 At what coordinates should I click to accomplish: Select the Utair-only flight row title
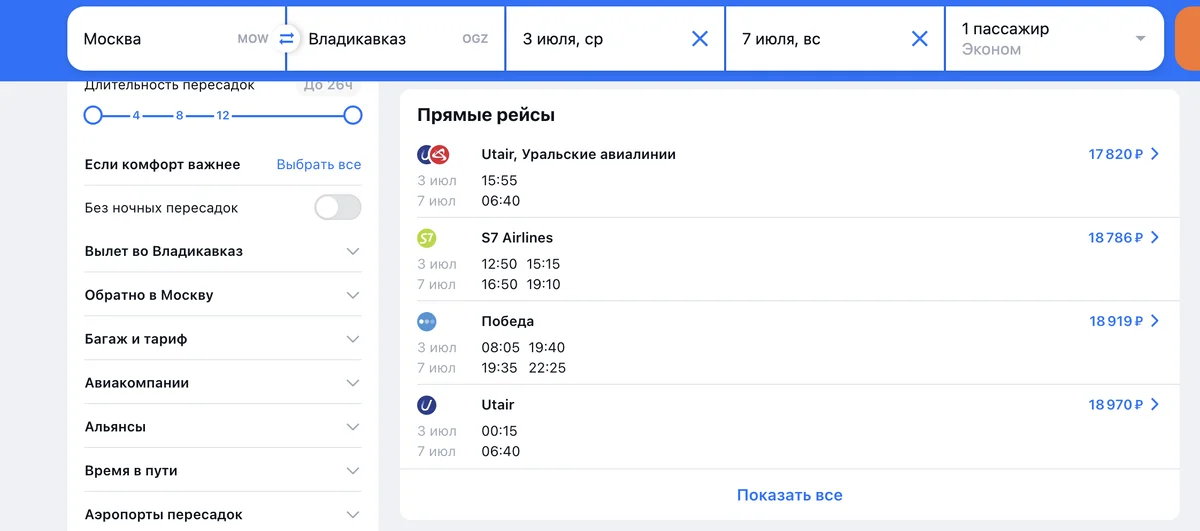pos(498,405)
